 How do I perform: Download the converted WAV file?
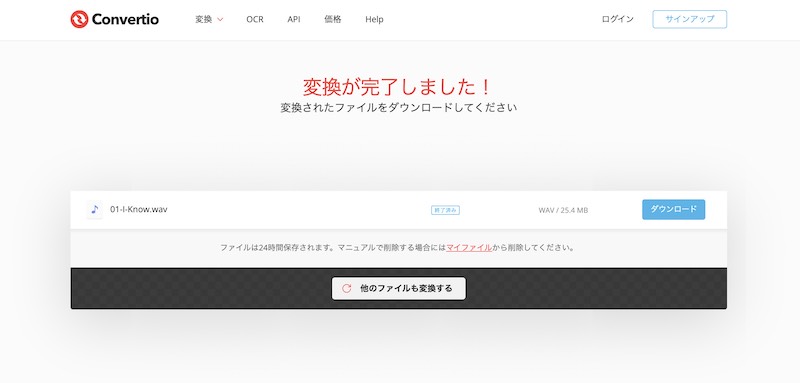[x=673, y=210]
